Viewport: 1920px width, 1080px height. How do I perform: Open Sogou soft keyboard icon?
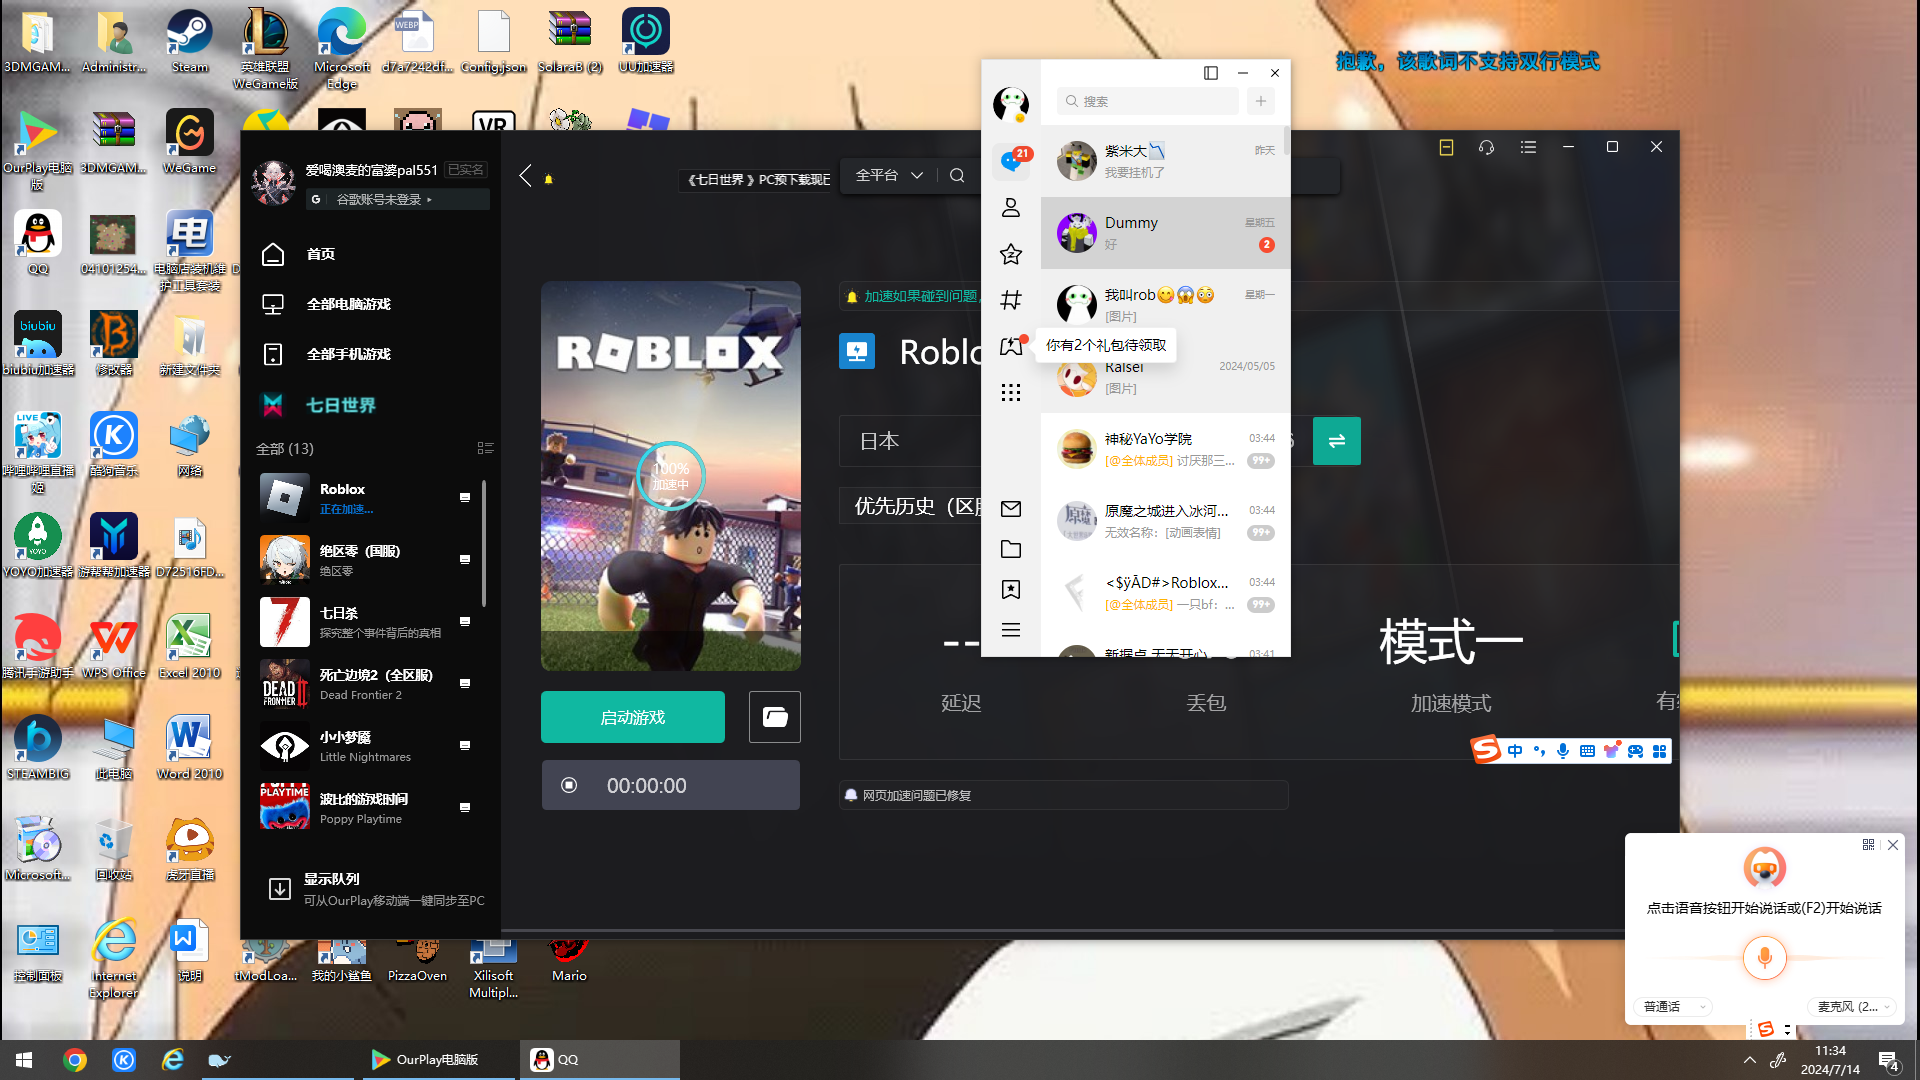[1587, 751]
